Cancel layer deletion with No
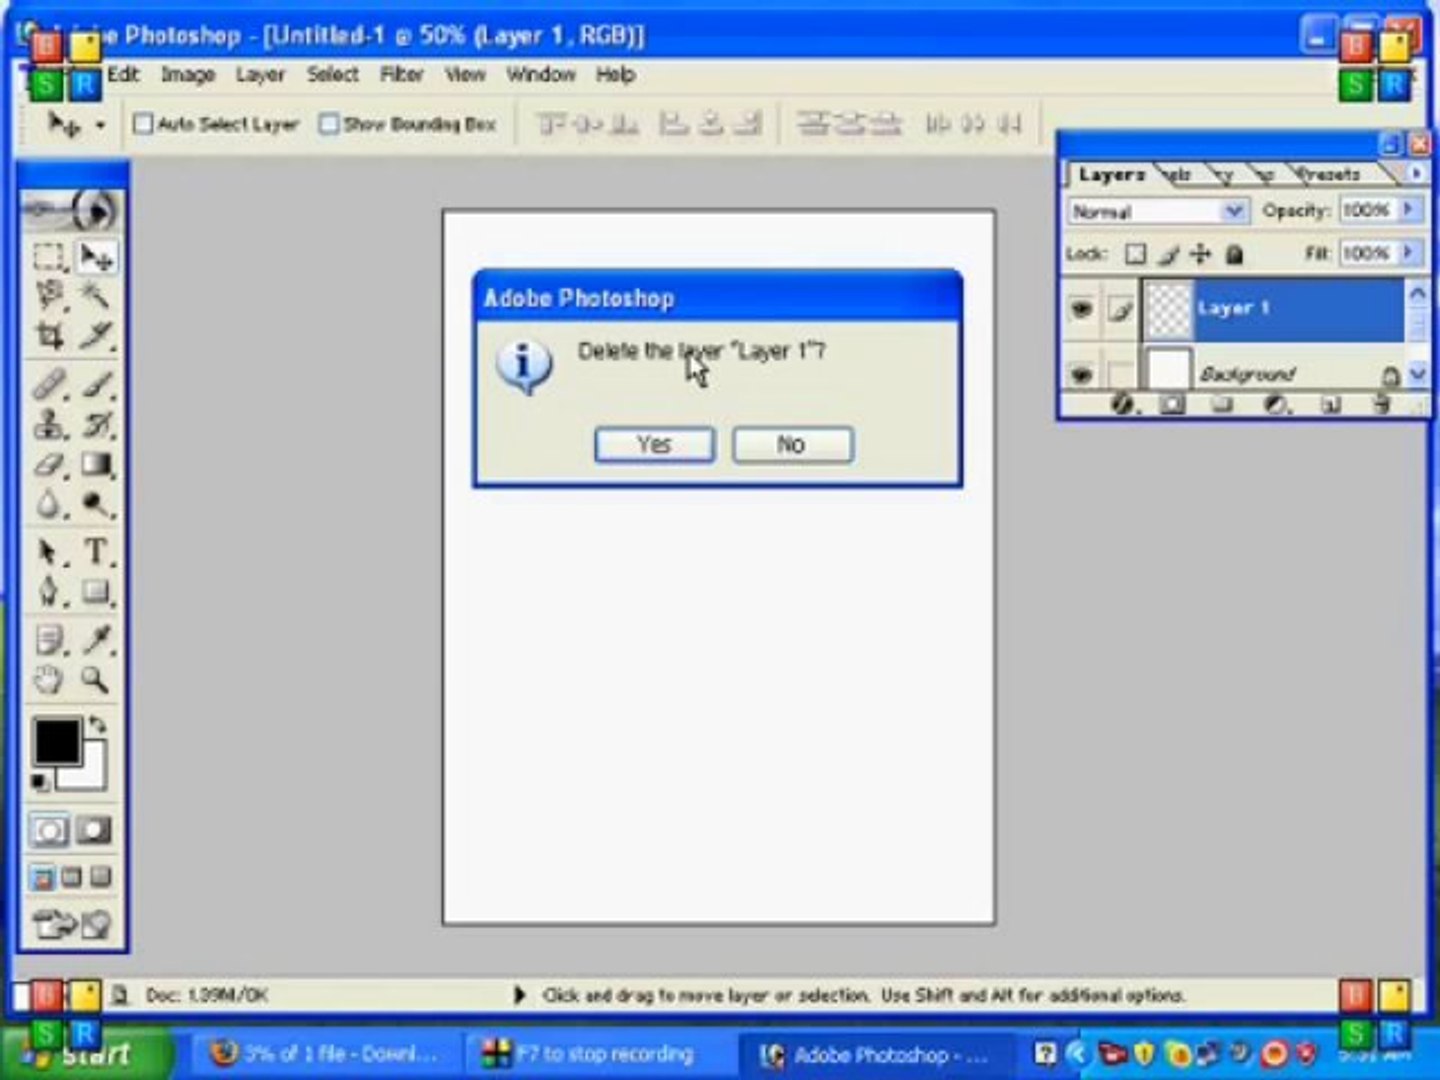The image size is (1440, 1080). (792, 444)
